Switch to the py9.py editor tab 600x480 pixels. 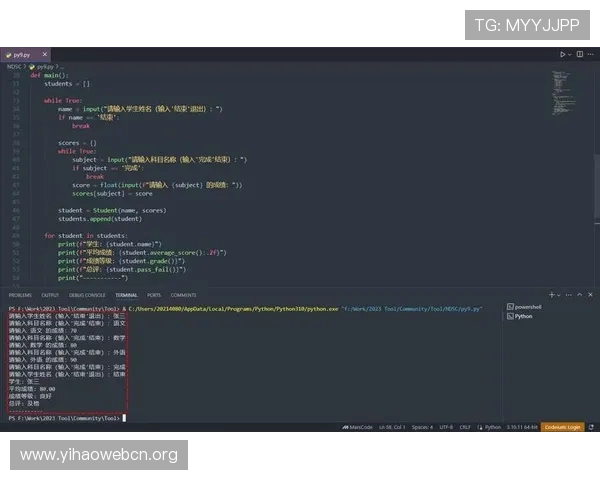coord(21,54)
